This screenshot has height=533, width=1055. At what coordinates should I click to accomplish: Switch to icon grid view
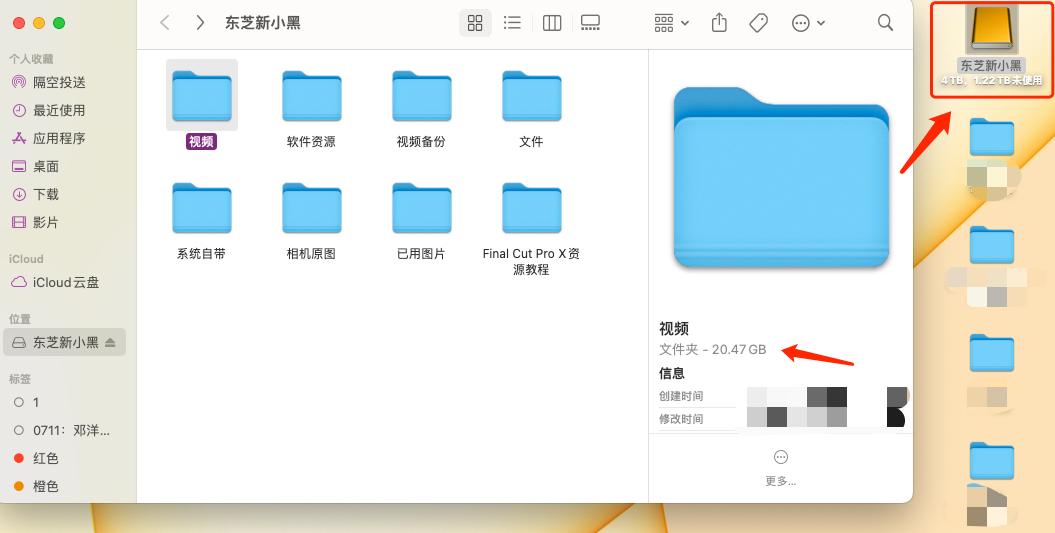(x=475, y=23)
